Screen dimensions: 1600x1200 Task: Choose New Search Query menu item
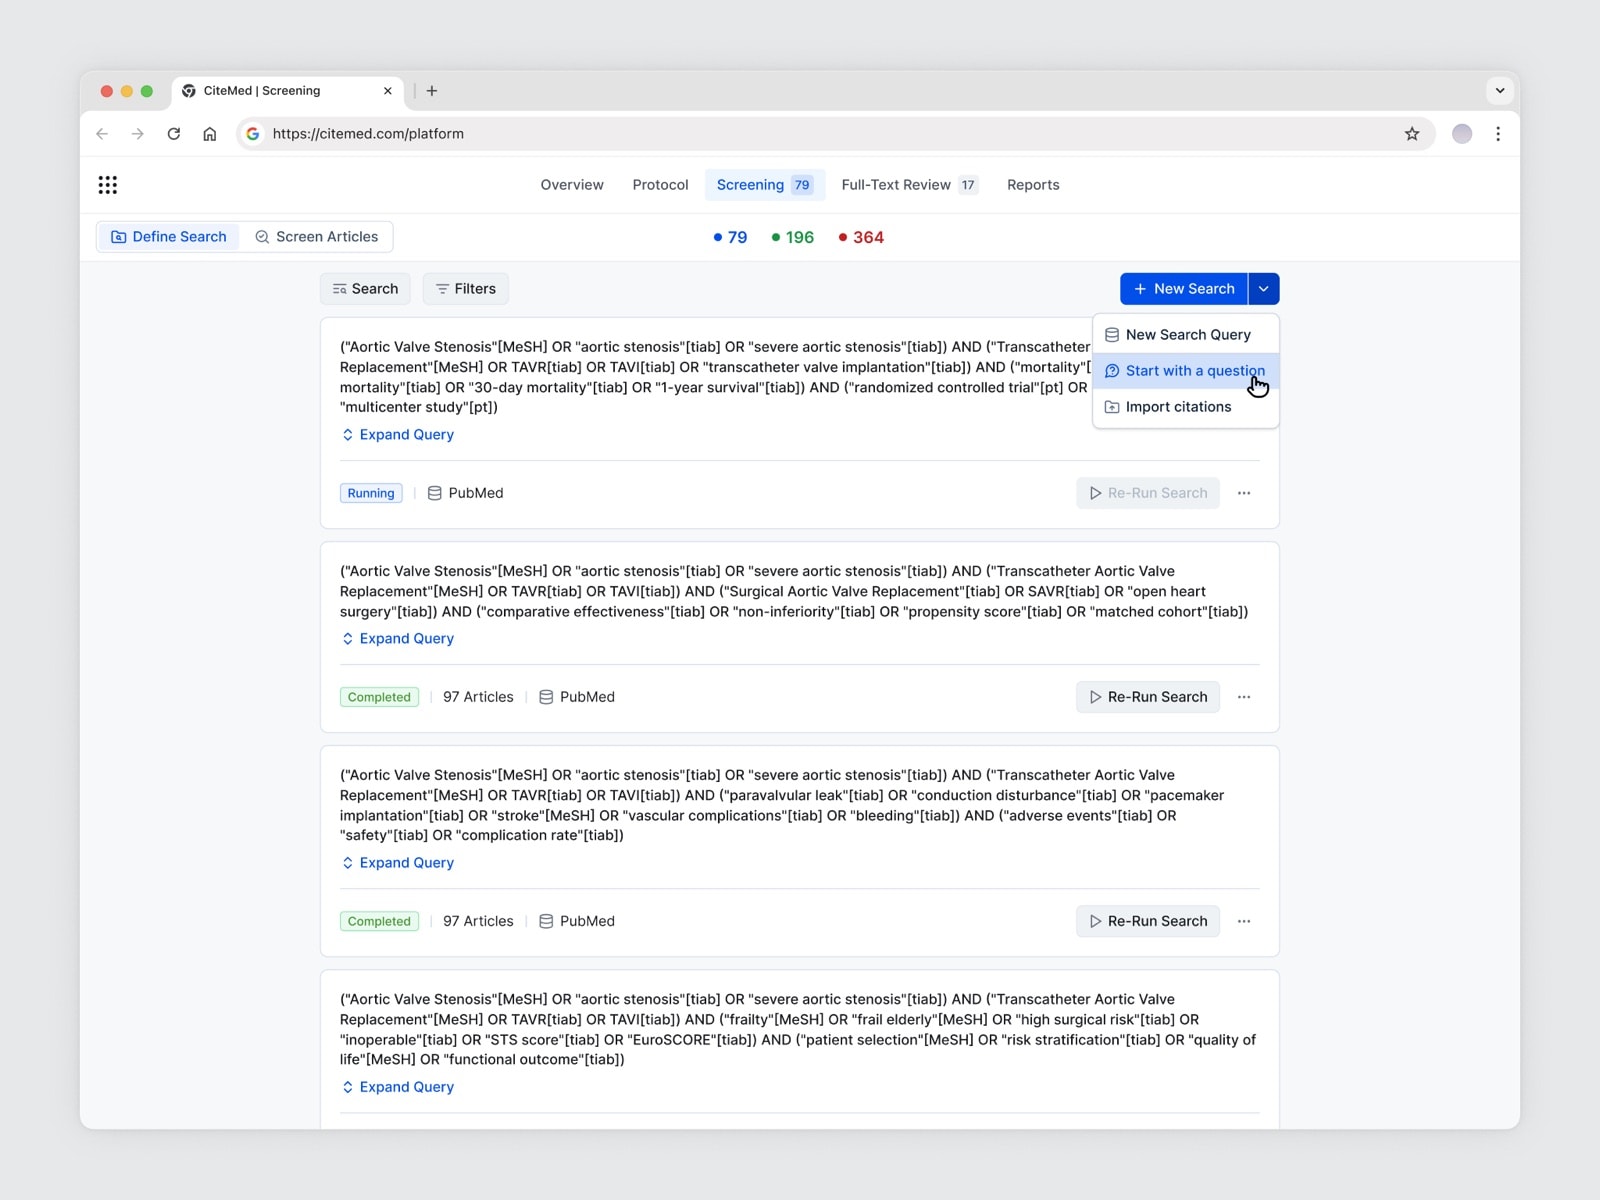(1186, 335)
